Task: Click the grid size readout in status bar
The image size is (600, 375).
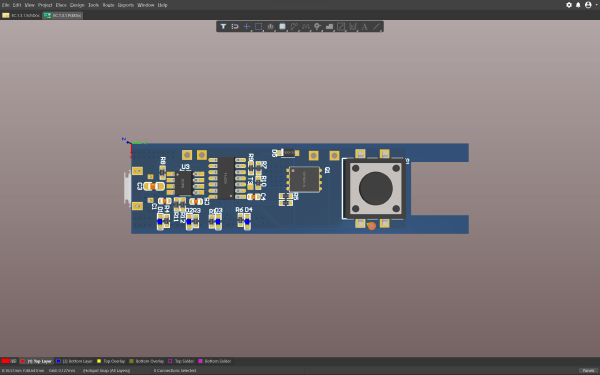Action: tap(62, 370)
